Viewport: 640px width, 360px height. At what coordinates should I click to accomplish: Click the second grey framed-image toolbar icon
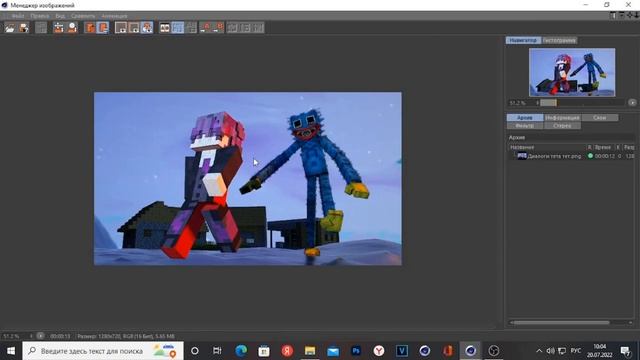(x=134, y=28)
